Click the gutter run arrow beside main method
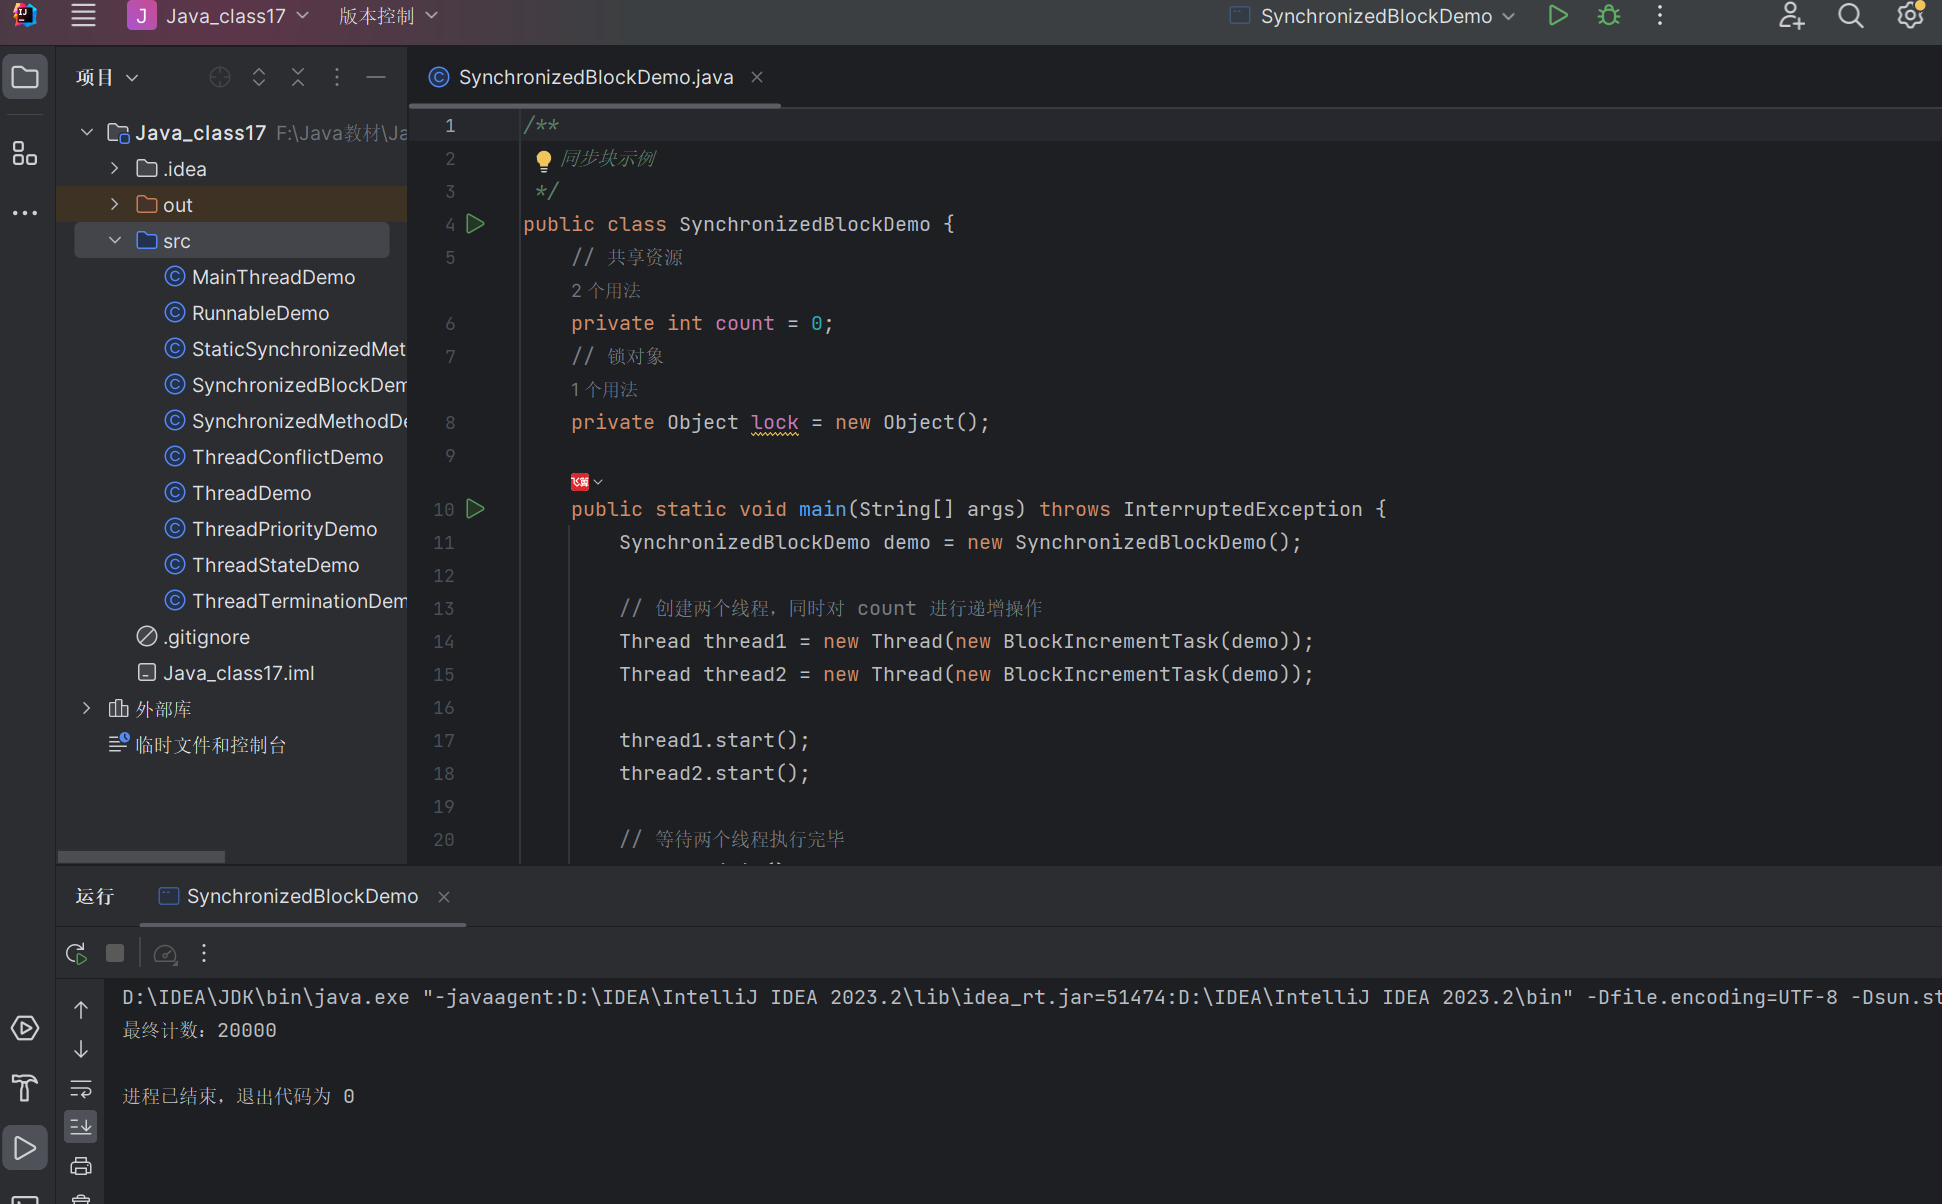Viewport: 1942px width, 1204px height. (476, 509)
